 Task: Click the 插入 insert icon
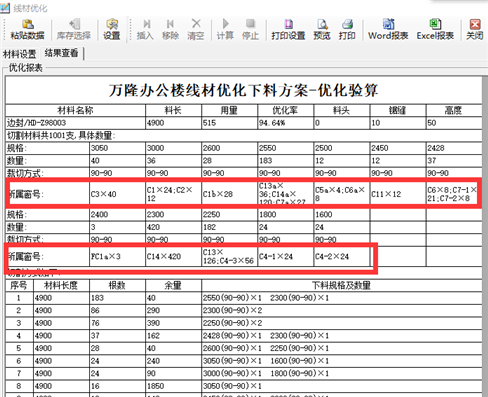click(145, 29)
